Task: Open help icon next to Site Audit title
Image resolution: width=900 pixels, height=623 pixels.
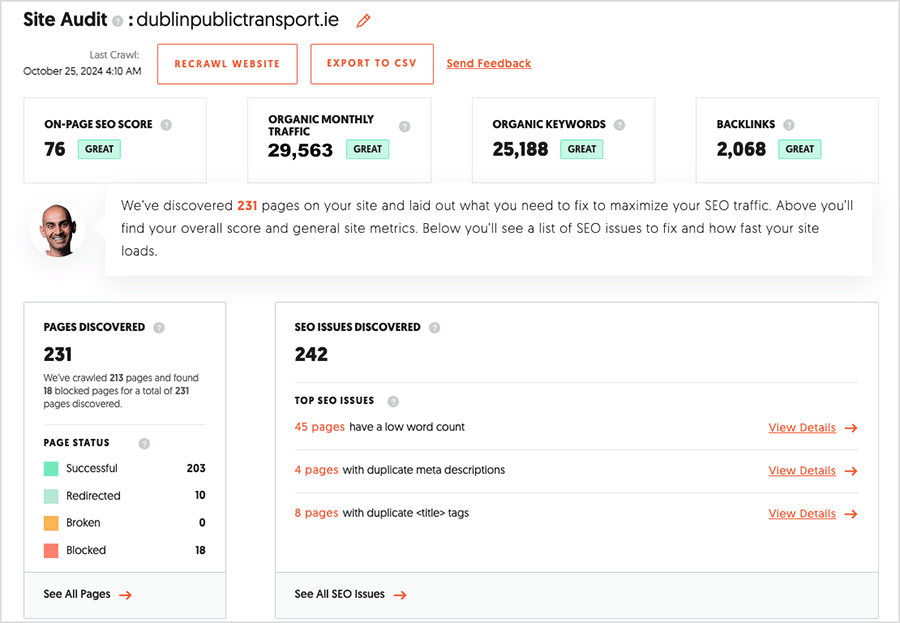Action: 118,21
